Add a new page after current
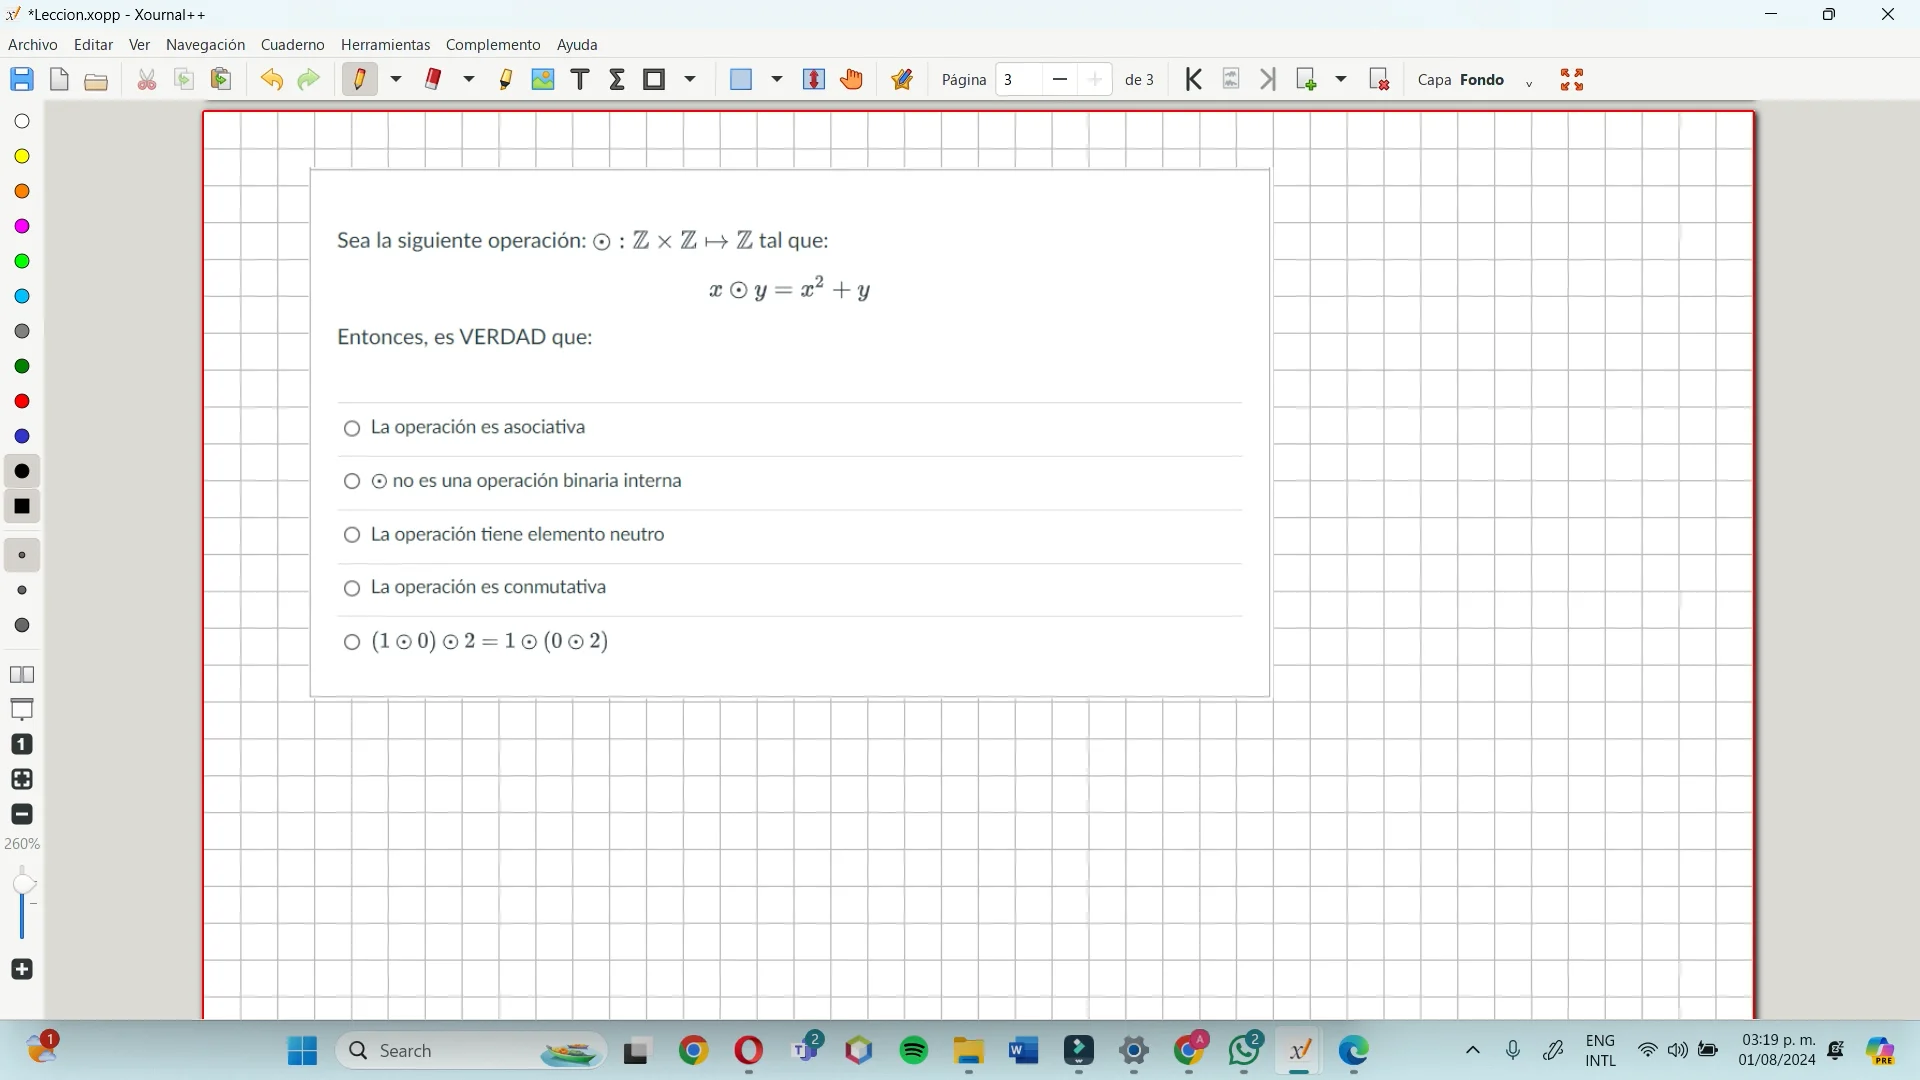This screenshot has width=1920, height=1080. pos(1308,79)
